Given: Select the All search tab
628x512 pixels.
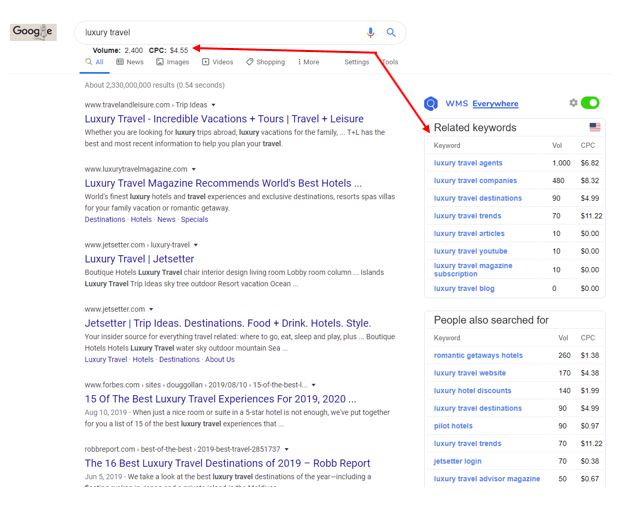Looking at the screenshot, I should pos(95,62).
